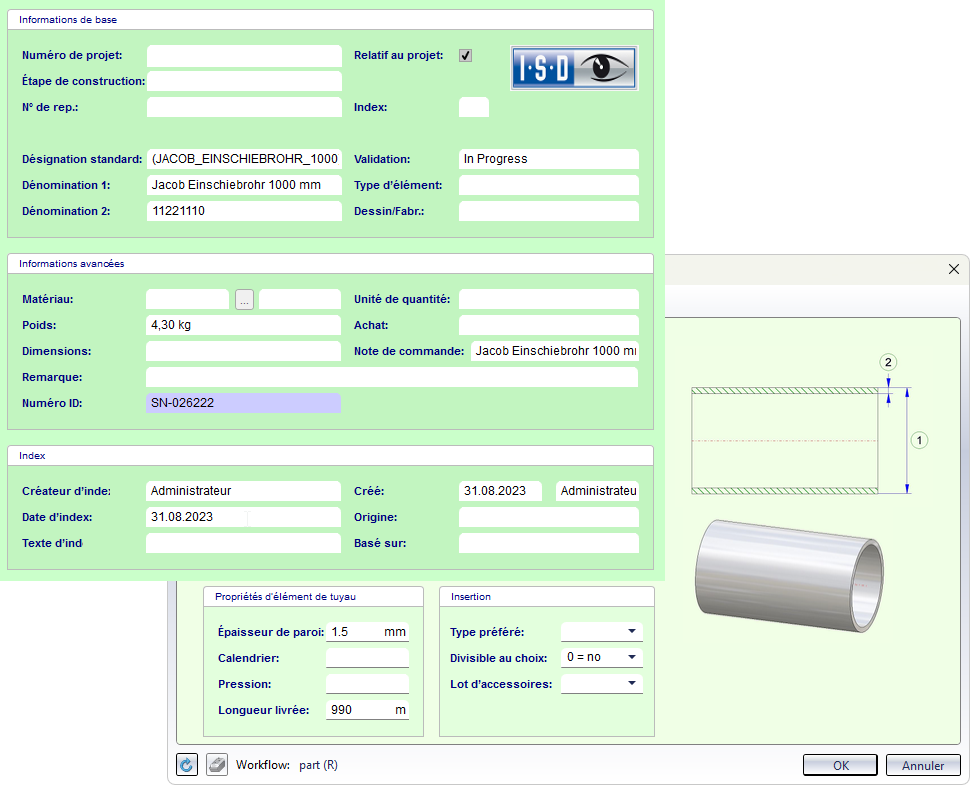This screenshot has width=970, height=785.
Task: Toggle the Relatif au projet checkbox
Action: point(465,56)
